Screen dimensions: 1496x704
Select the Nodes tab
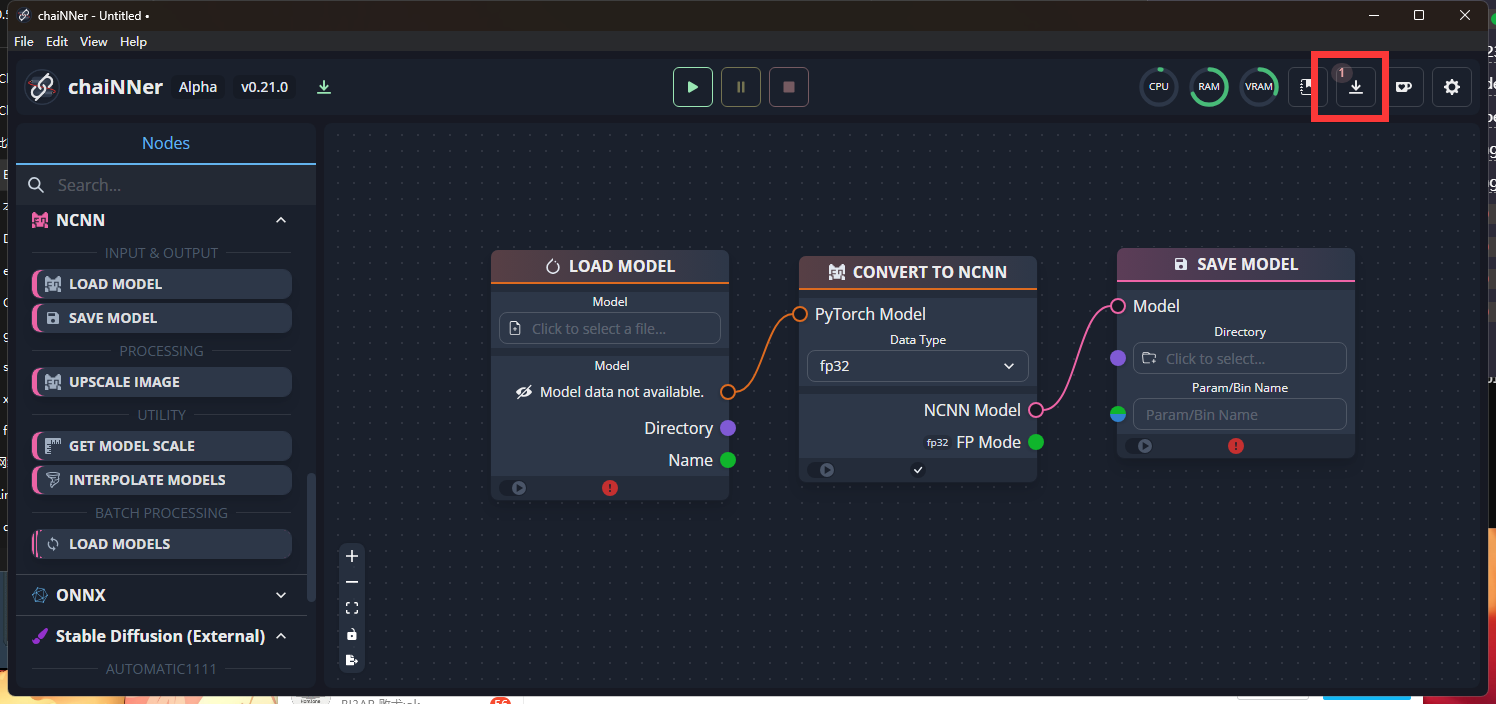[x=166, y=143]
